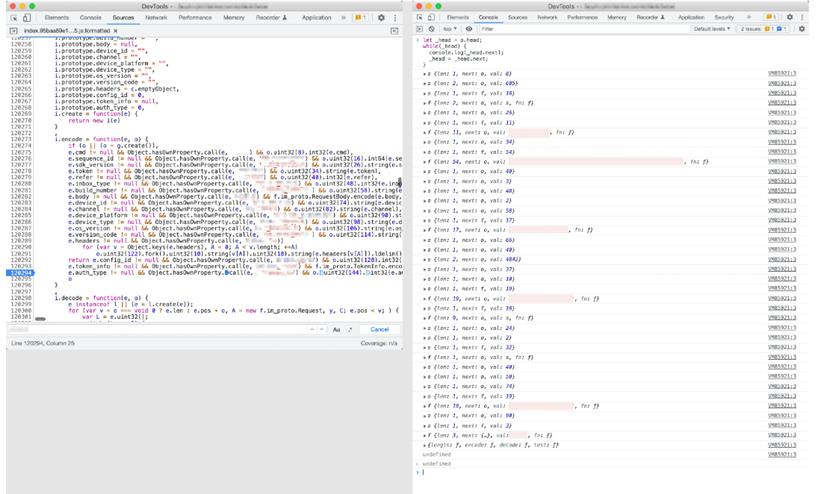
Task: Click warnings badge in right DevTools top bar
Action: (770, 17)
